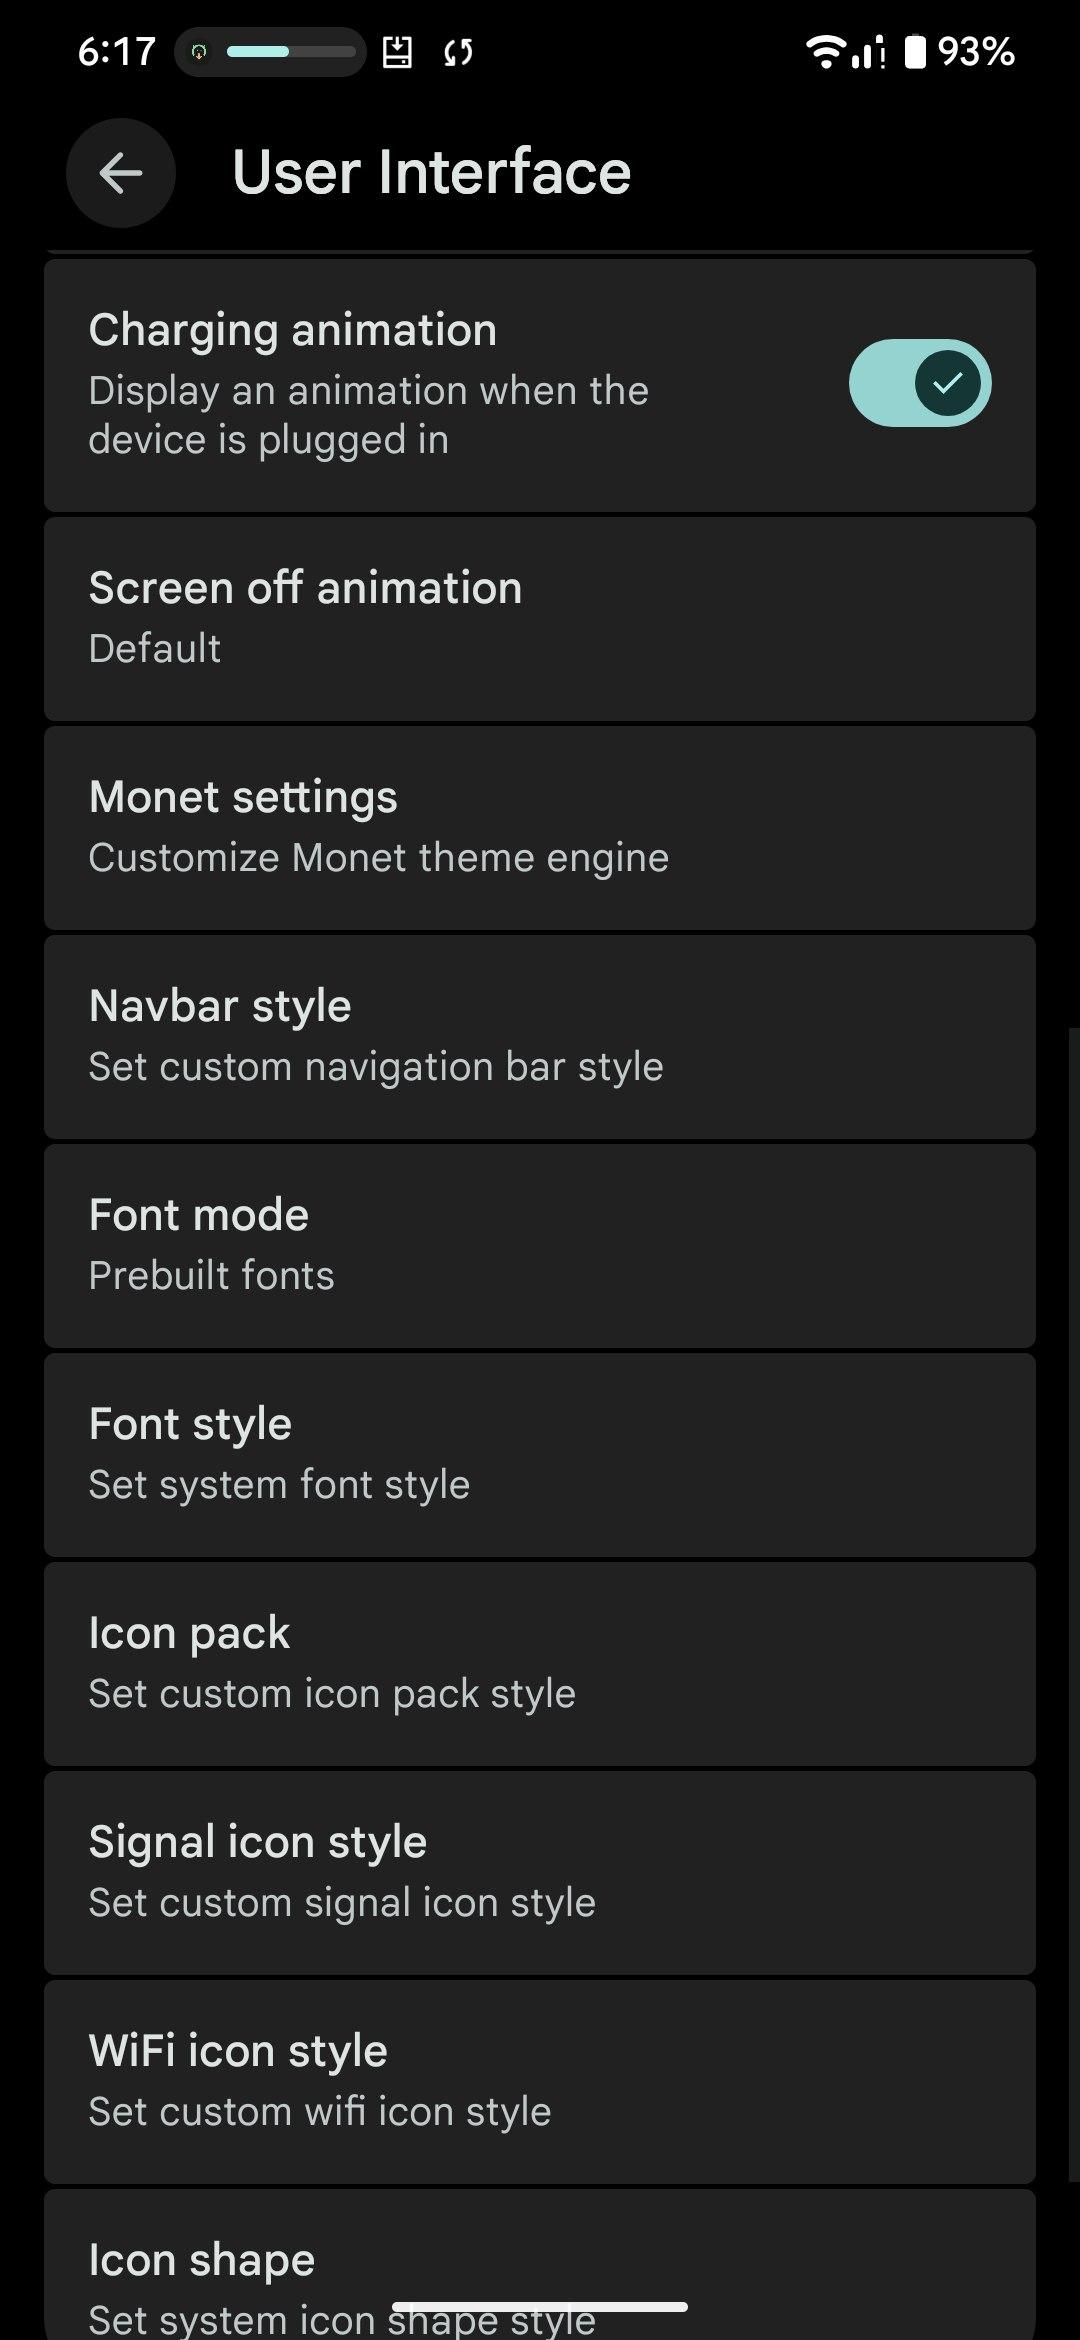
Task: Tap the cellular signal status icon
Action: (868, 52)
